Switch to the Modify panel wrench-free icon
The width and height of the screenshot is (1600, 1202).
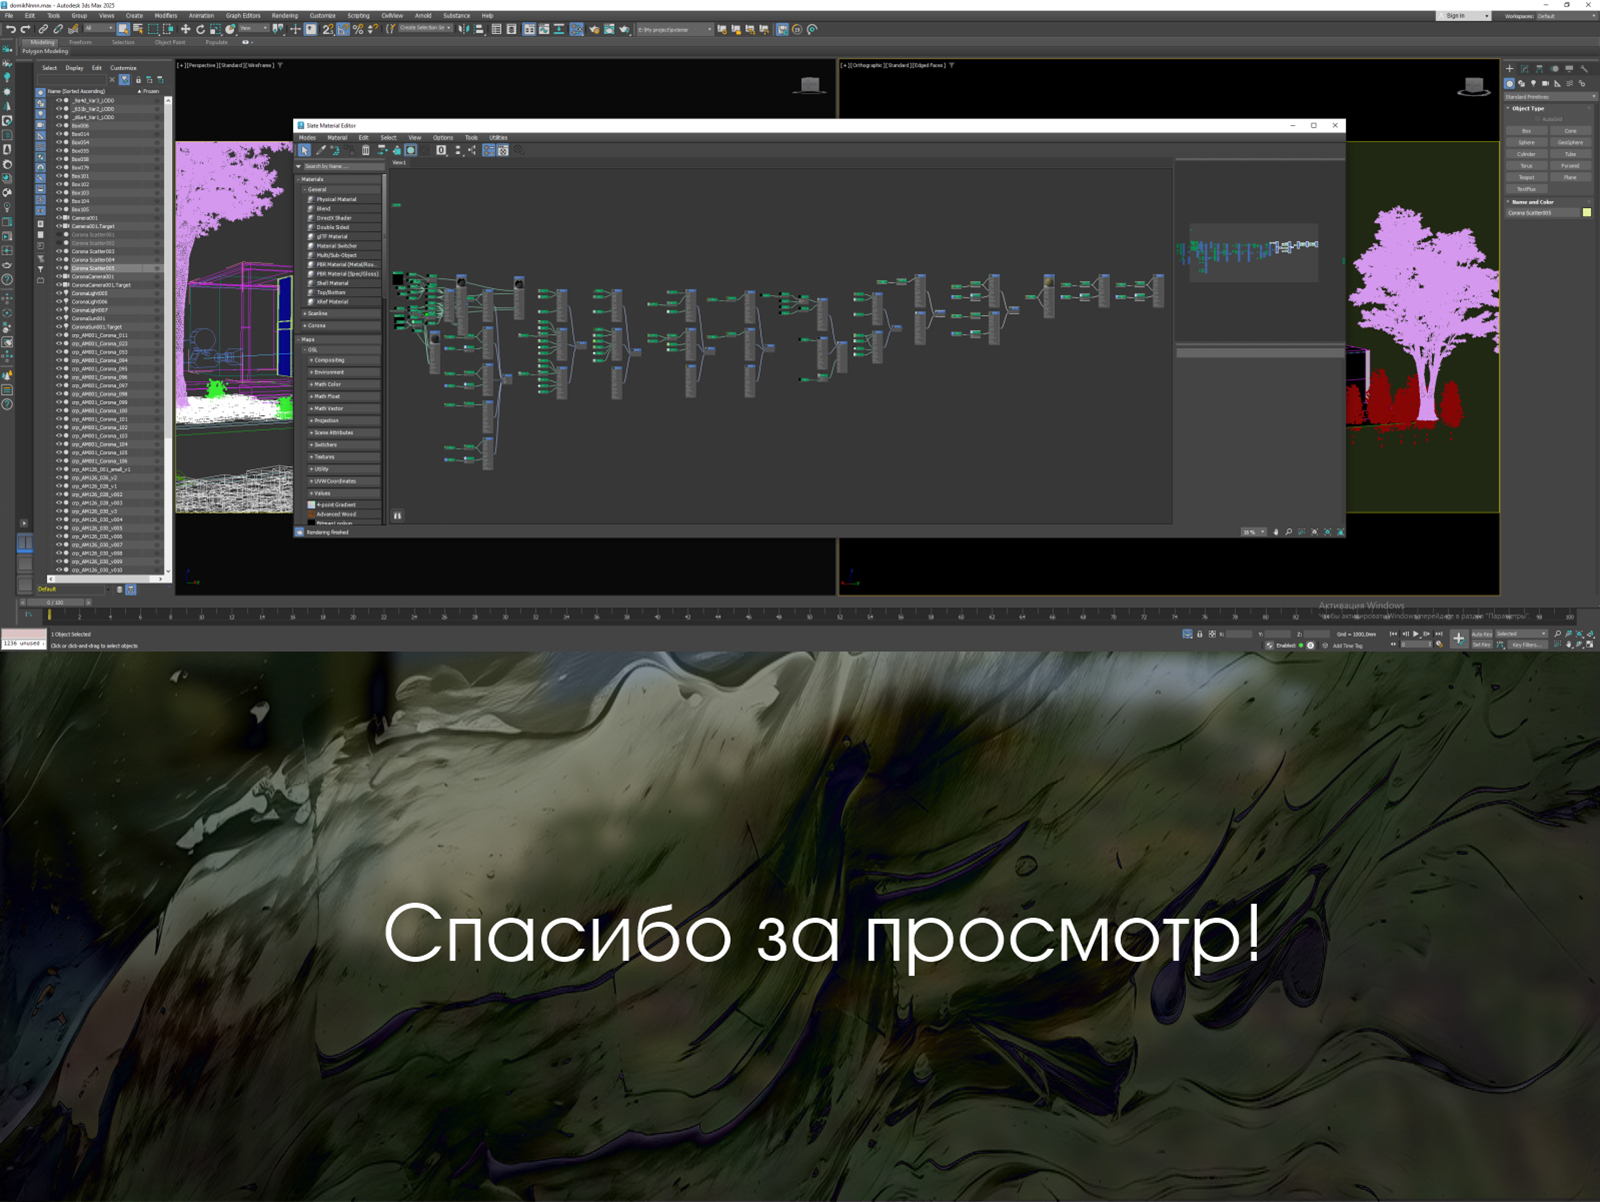click(1524, 69)
